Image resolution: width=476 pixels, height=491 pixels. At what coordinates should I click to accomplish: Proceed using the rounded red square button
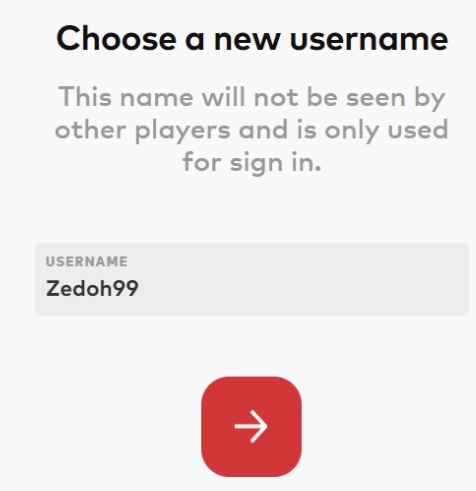click(251, 426)
